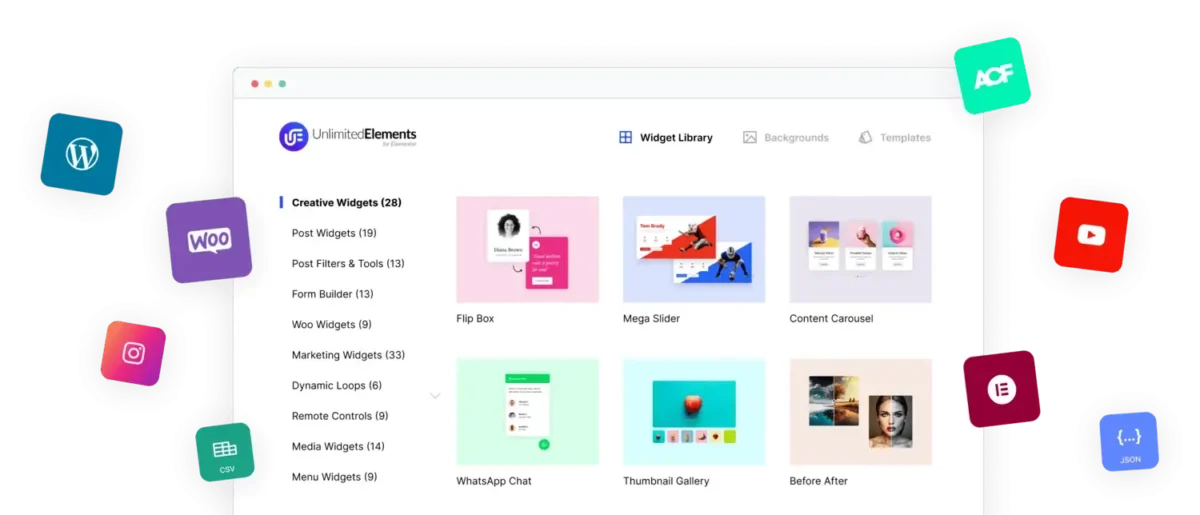Switch to the Widget Library tab
The image size is (1200, 515).
666,137
